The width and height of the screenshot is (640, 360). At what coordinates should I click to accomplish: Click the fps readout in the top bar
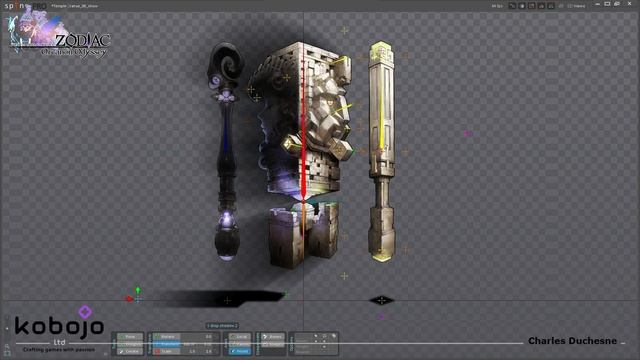coord(498,6)
